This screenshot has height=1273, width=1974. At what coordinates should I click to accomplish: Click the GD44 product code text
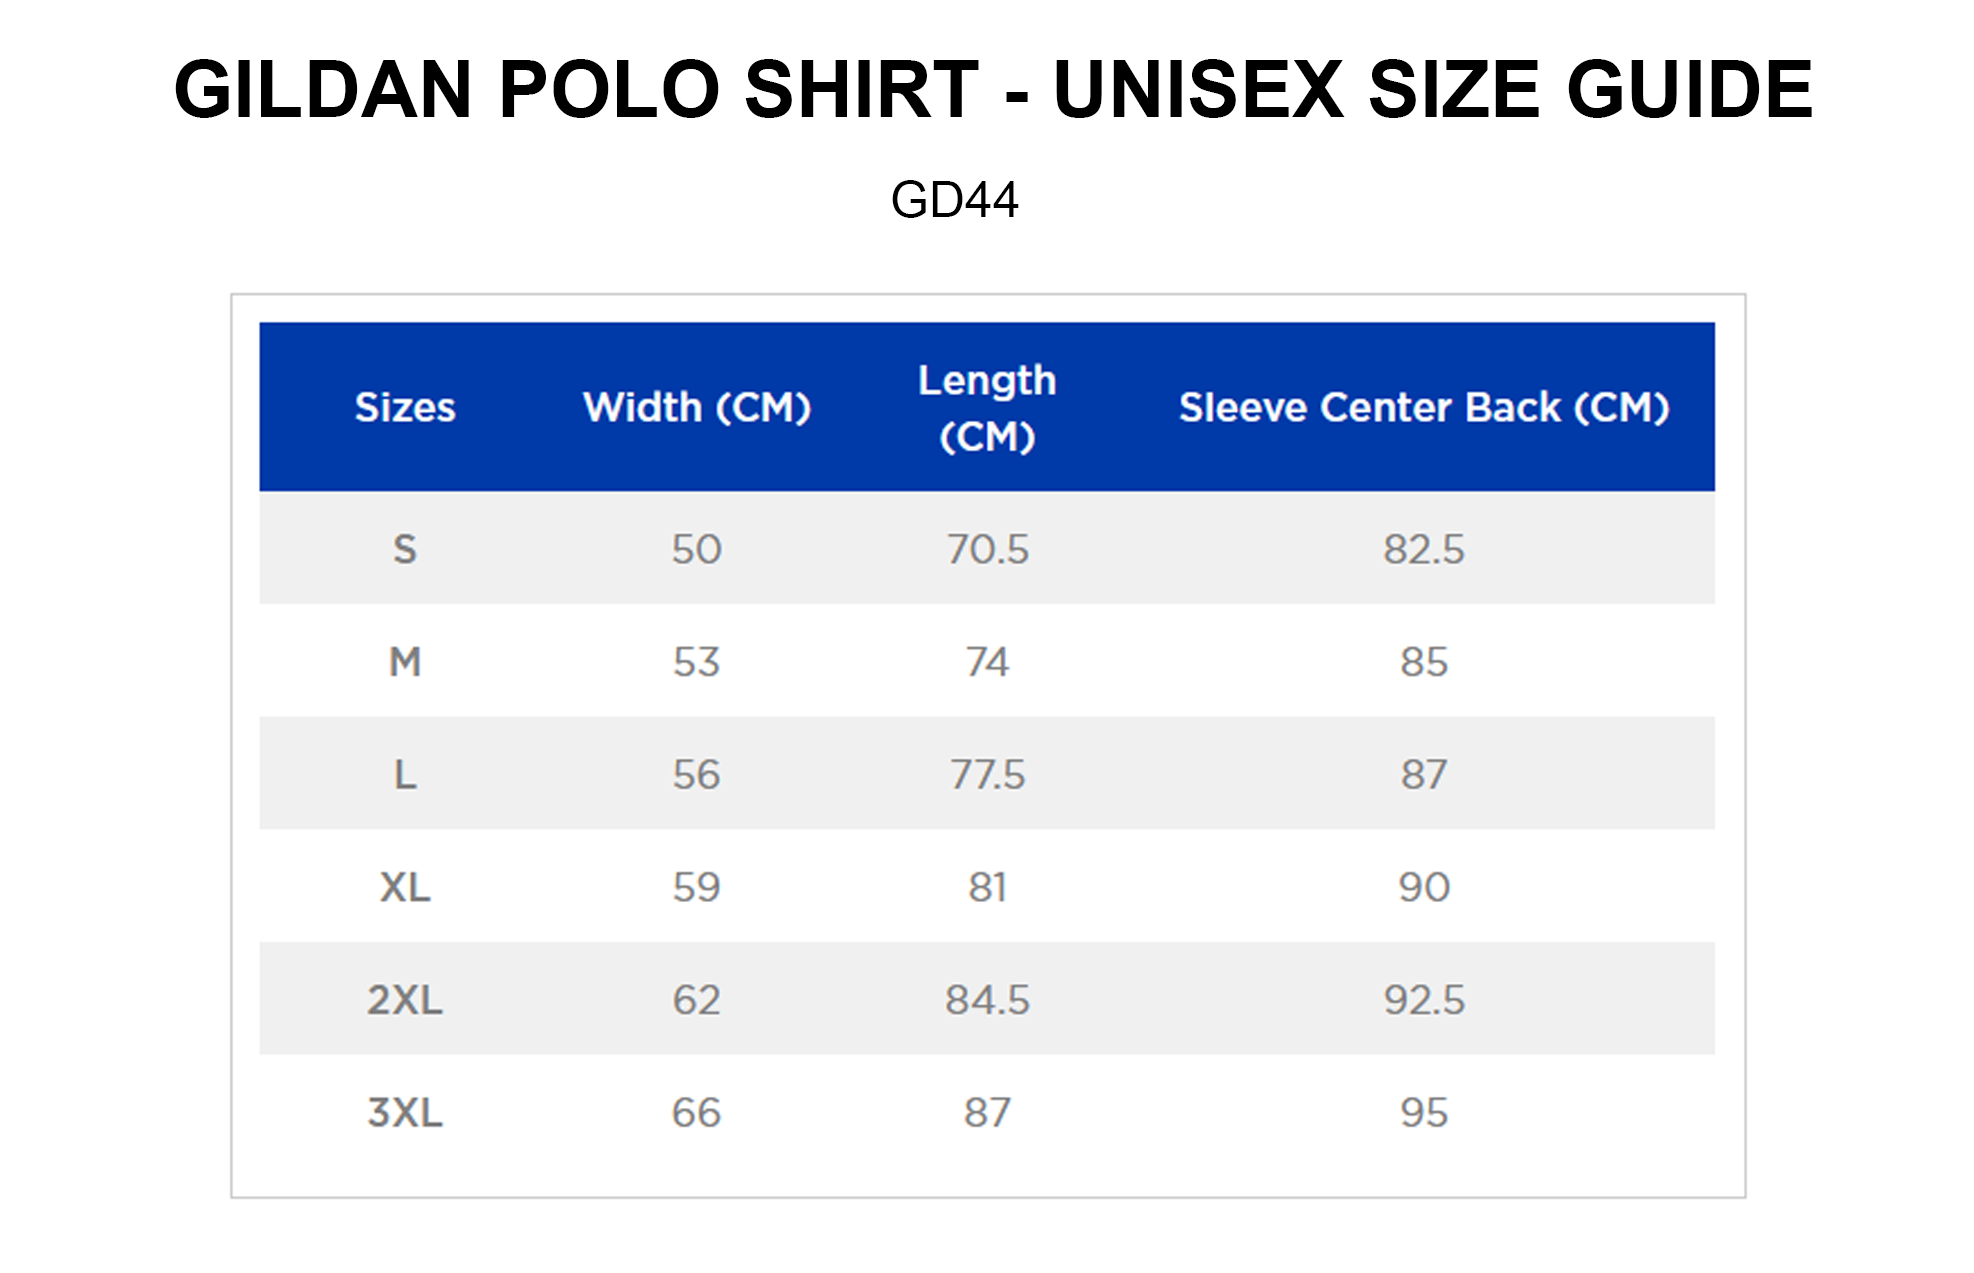tap(954, 199)
